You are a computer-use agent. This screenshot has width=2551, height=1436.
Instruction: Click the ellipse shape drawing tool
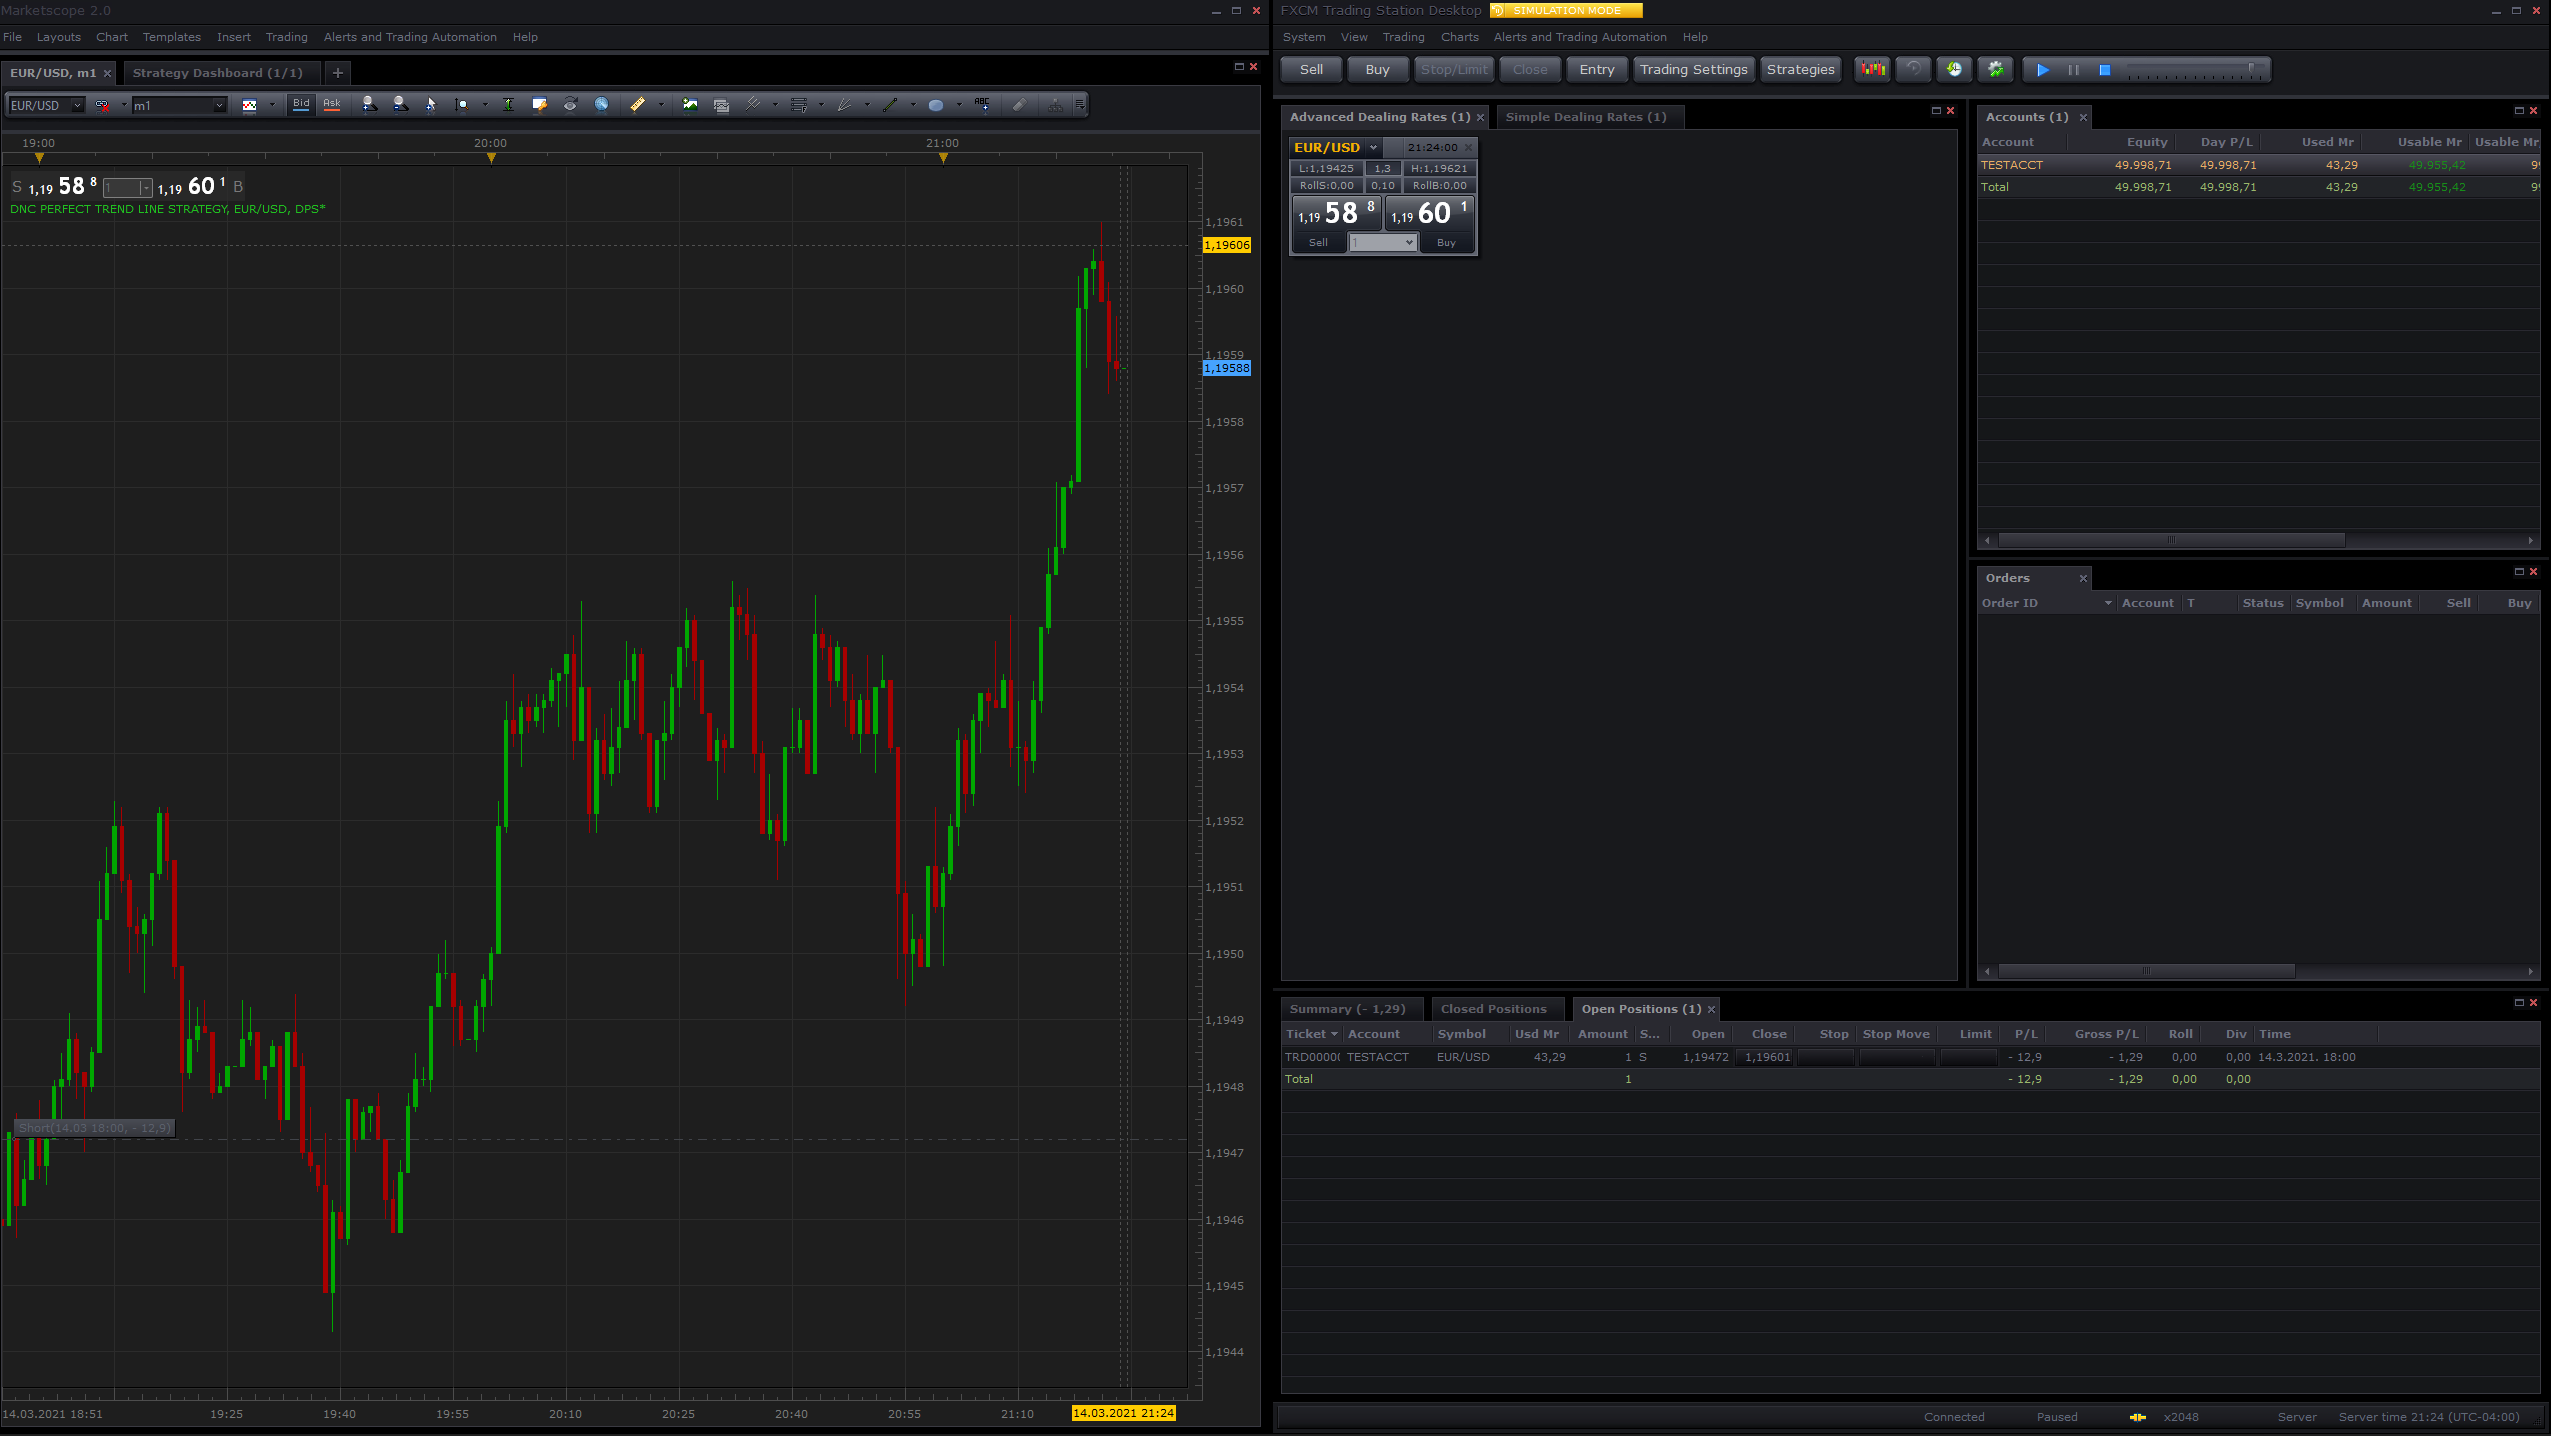pos(936,104)
